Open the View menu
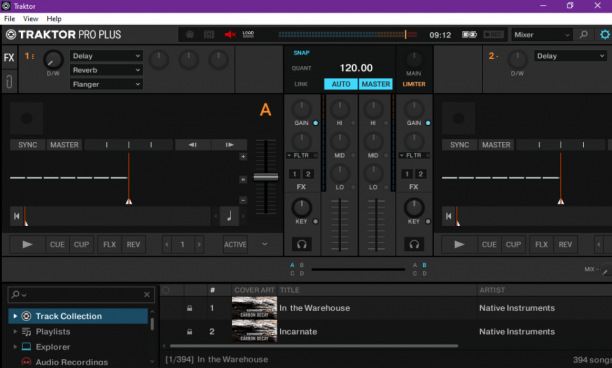This screenshot has height=368, width=612. (30, 19)
